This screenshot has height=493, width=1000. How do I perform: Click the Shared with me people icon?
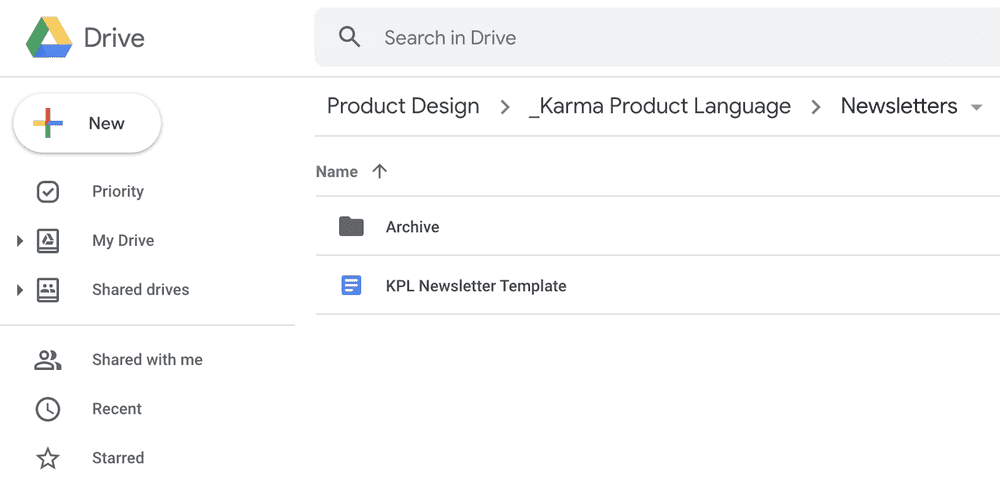pyautogui.click(x=48, y=360)
